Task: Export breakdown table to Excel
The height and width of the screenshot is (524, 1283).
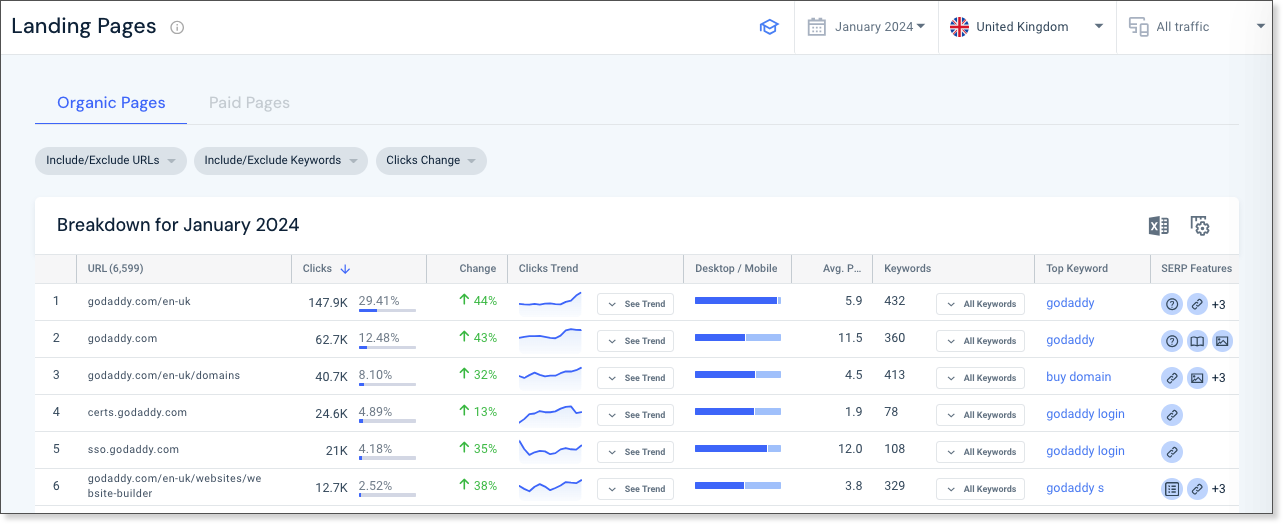Action: point(1159,226)
